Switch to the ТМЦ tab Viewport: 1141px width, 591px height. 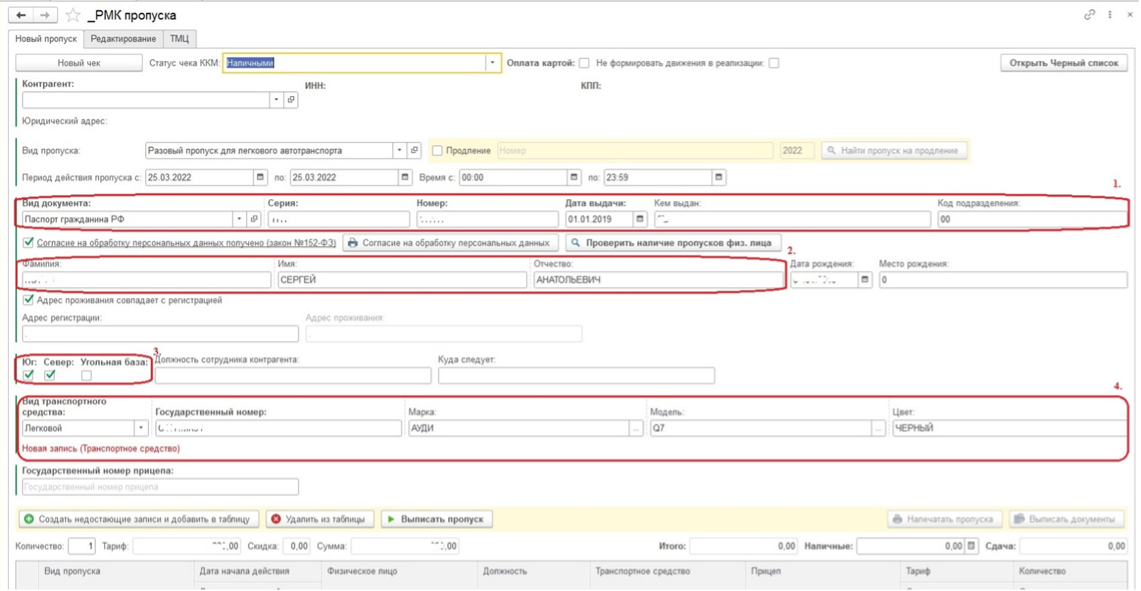(179, 39)
